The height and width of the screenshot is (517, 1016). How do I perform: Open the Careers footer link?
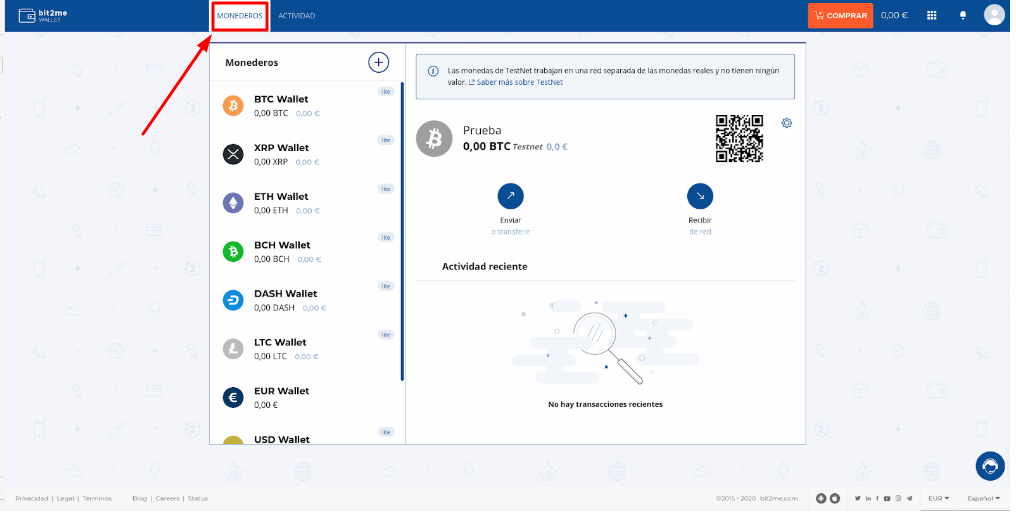point(167,498)
